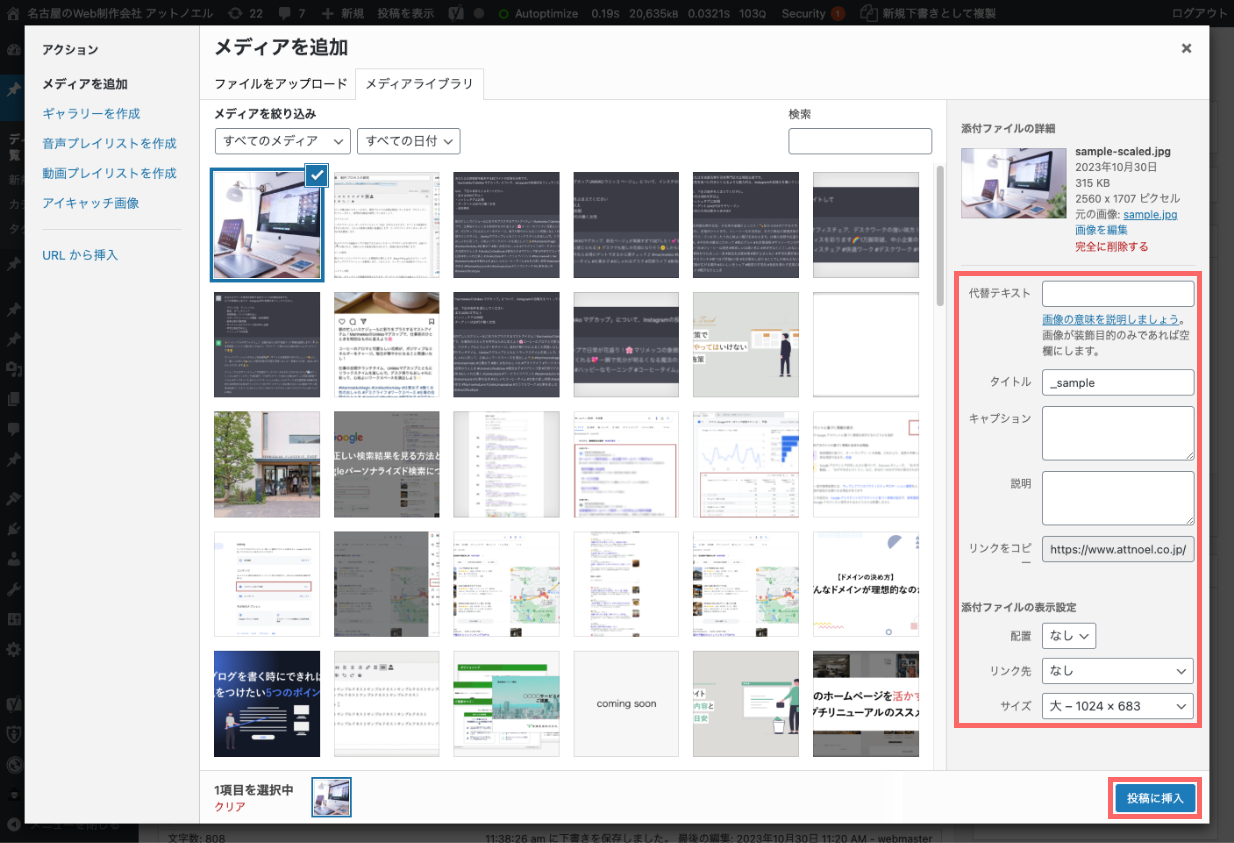1234x843 pixels.
Task: Open the すべての日付 date filter dropdown
Action: point(408,141)
